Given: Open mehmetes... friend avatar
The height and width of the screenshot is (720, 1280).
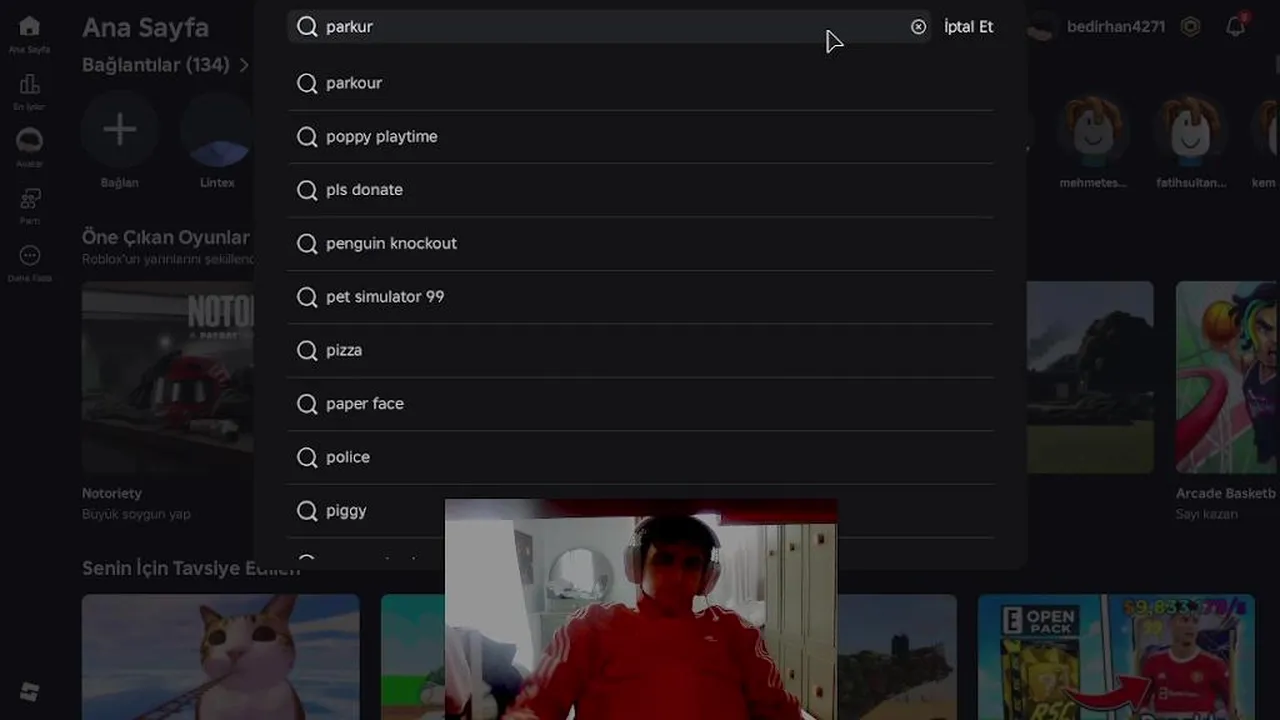Looking at the screenshot, I should (1093, 130).
